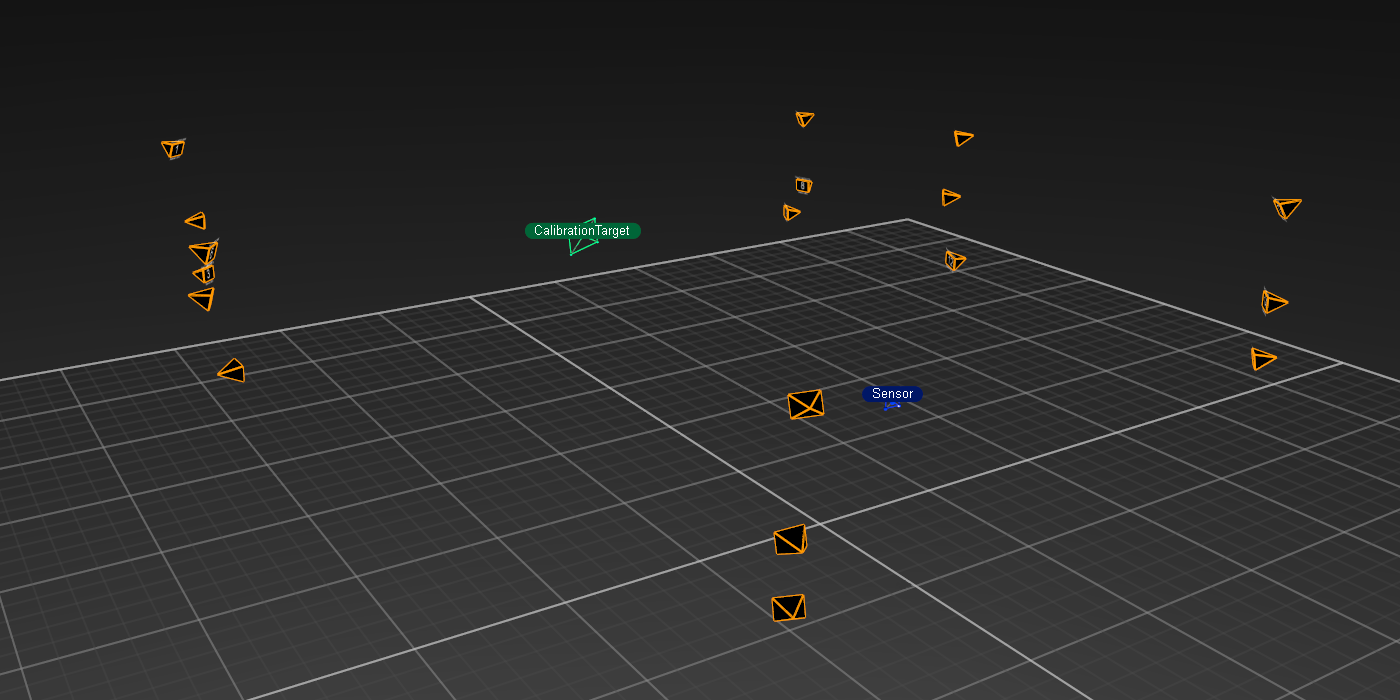This screenshot has width=1400, height=700.
Task: Select the orange camera numbered 3
Action: (205, 273)
